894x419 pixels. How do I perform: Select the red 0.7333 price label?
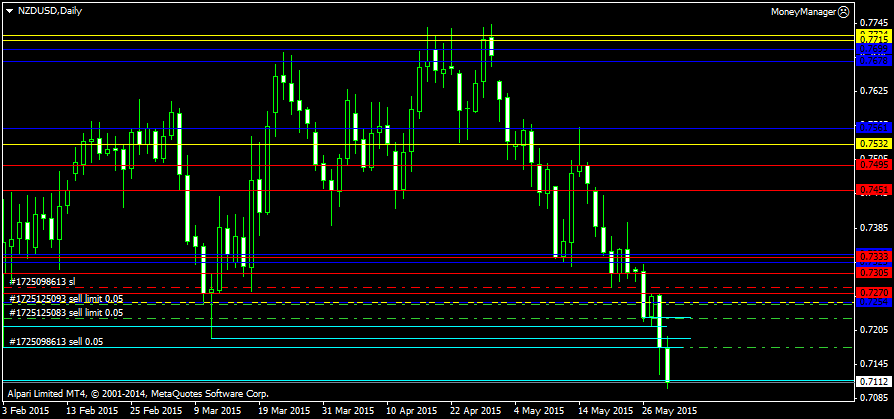pyautogui.click(x=872, y=257)
